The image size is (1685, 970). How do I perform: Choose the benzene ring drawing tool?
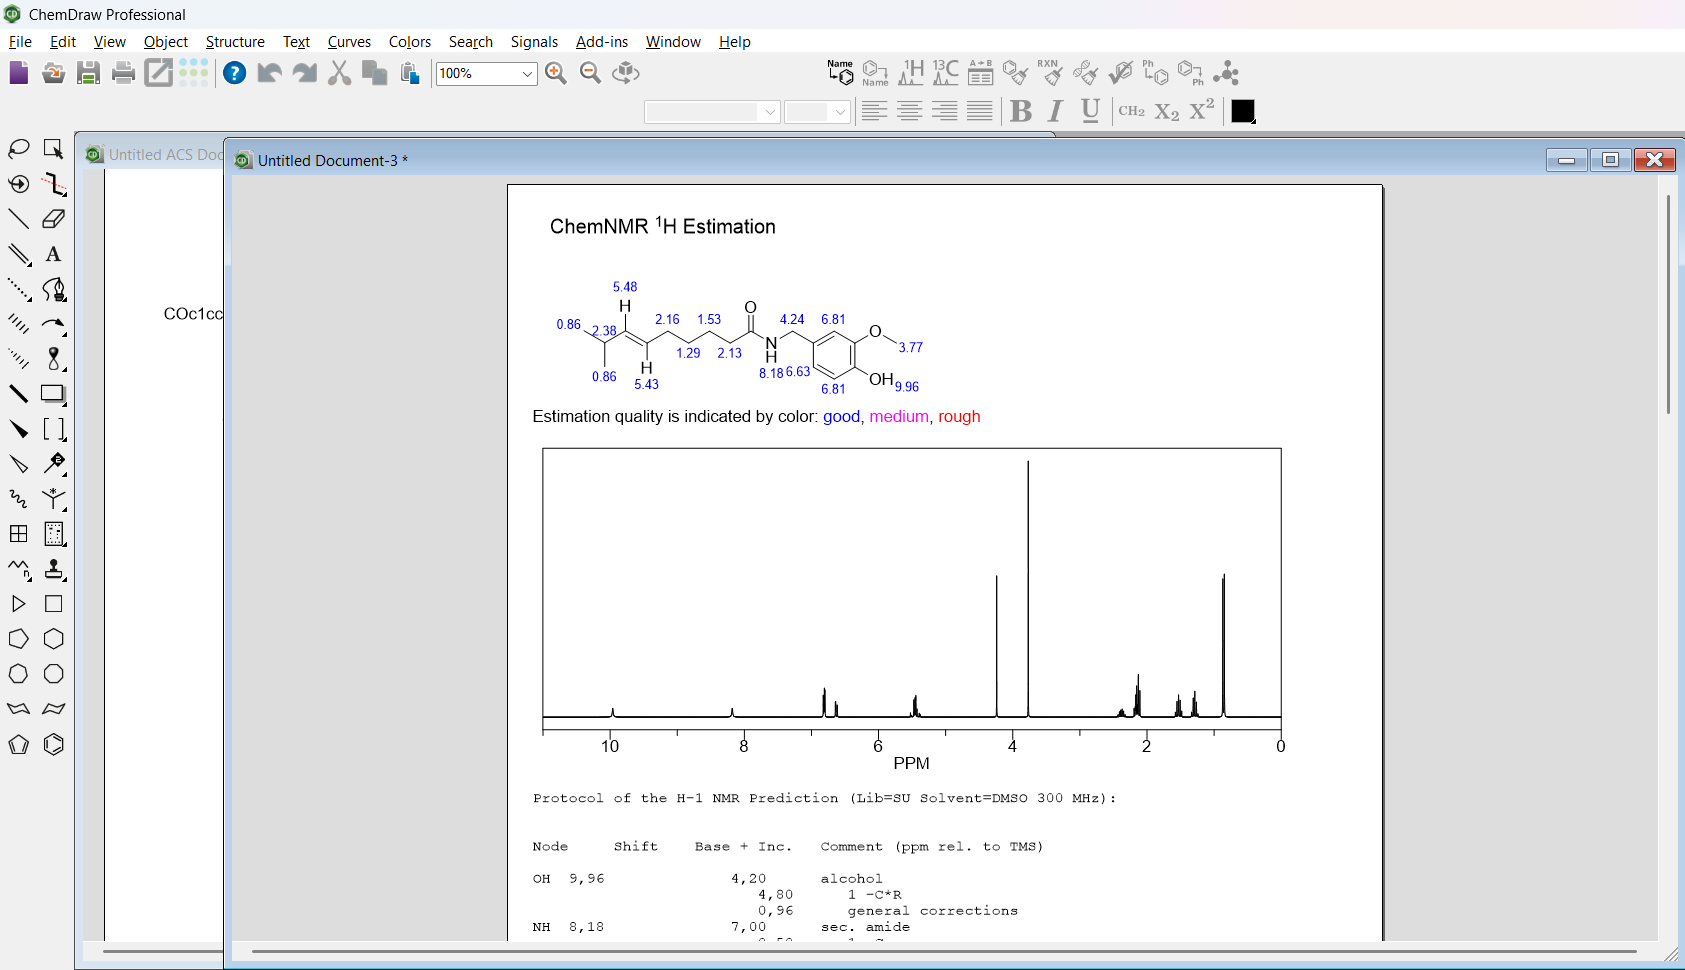tap(54, 744)
